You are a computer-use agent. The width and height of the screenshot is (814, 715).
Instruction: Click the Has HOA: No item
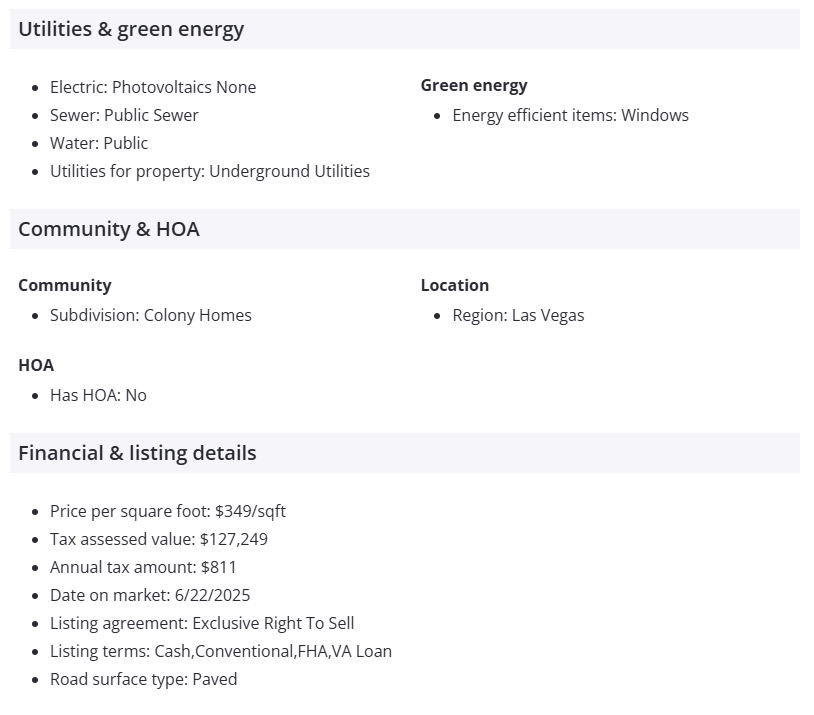coord(98,395)
